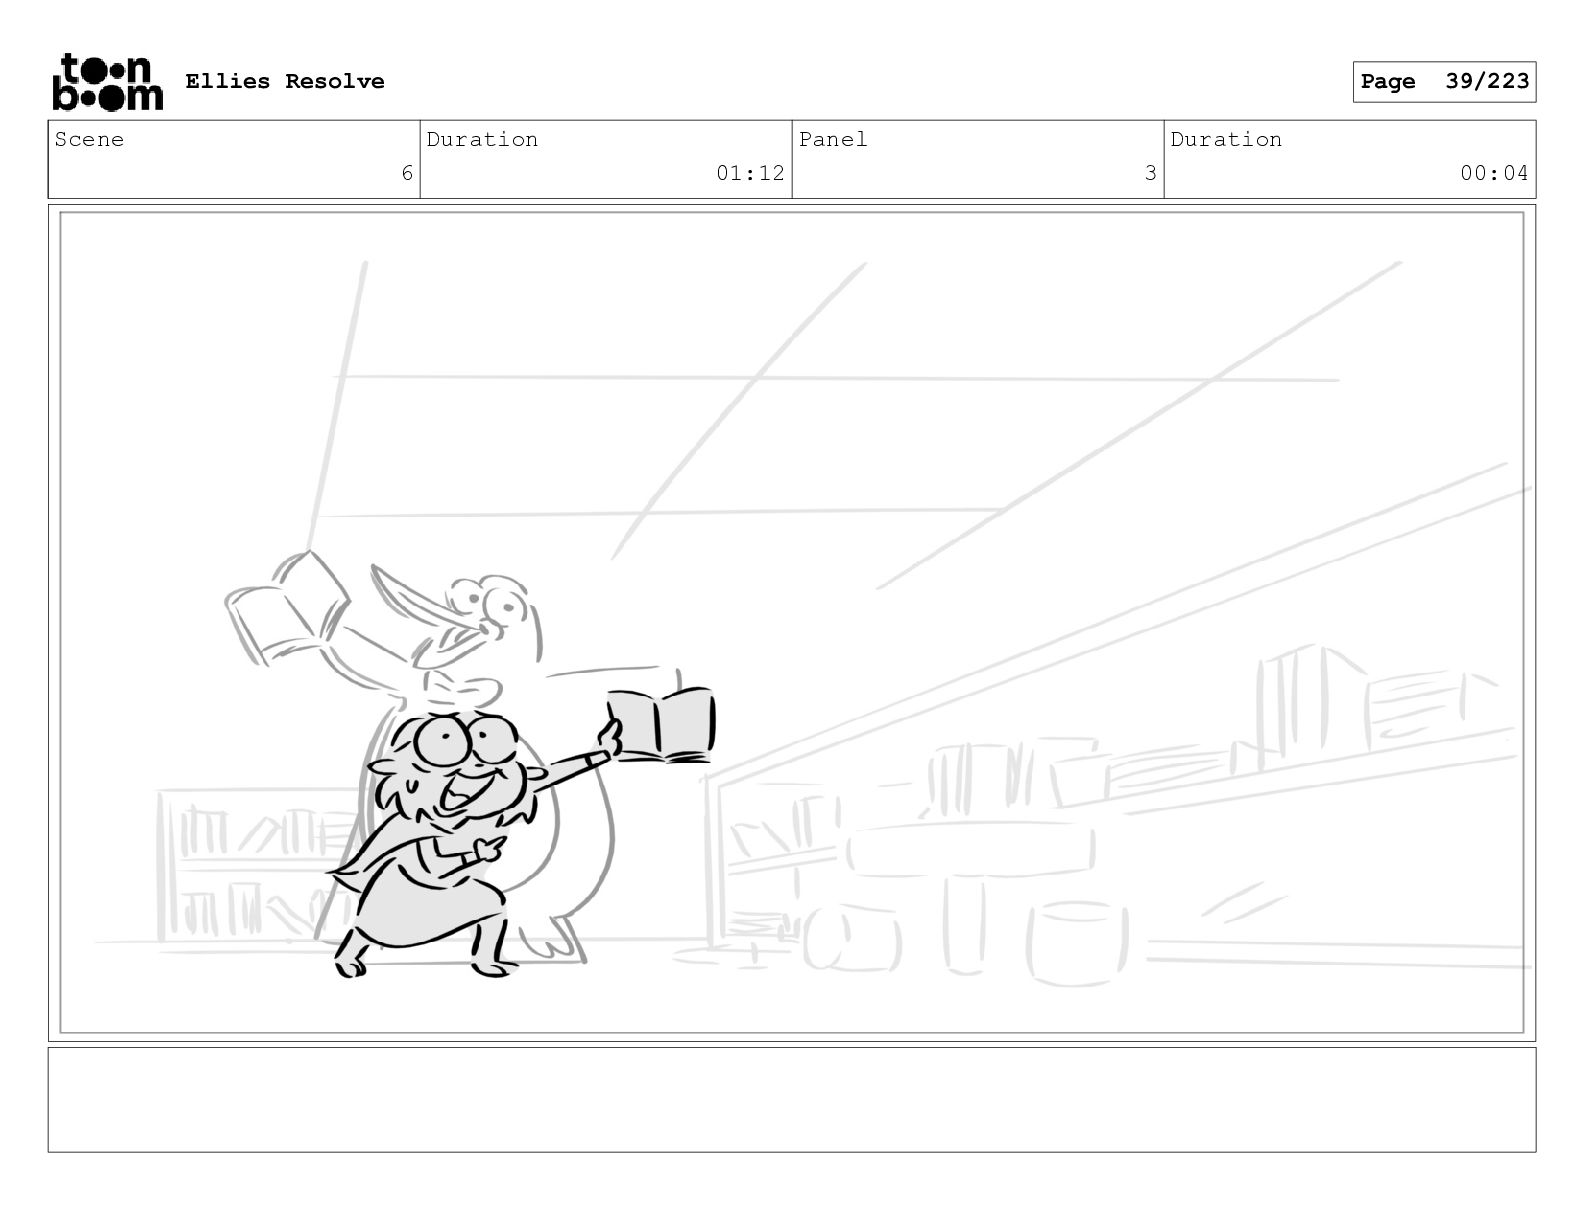Select the Duration label beside Panel
Image resolution: width=1584 pixels, height=1224 pixels.
click(1226, 140)
